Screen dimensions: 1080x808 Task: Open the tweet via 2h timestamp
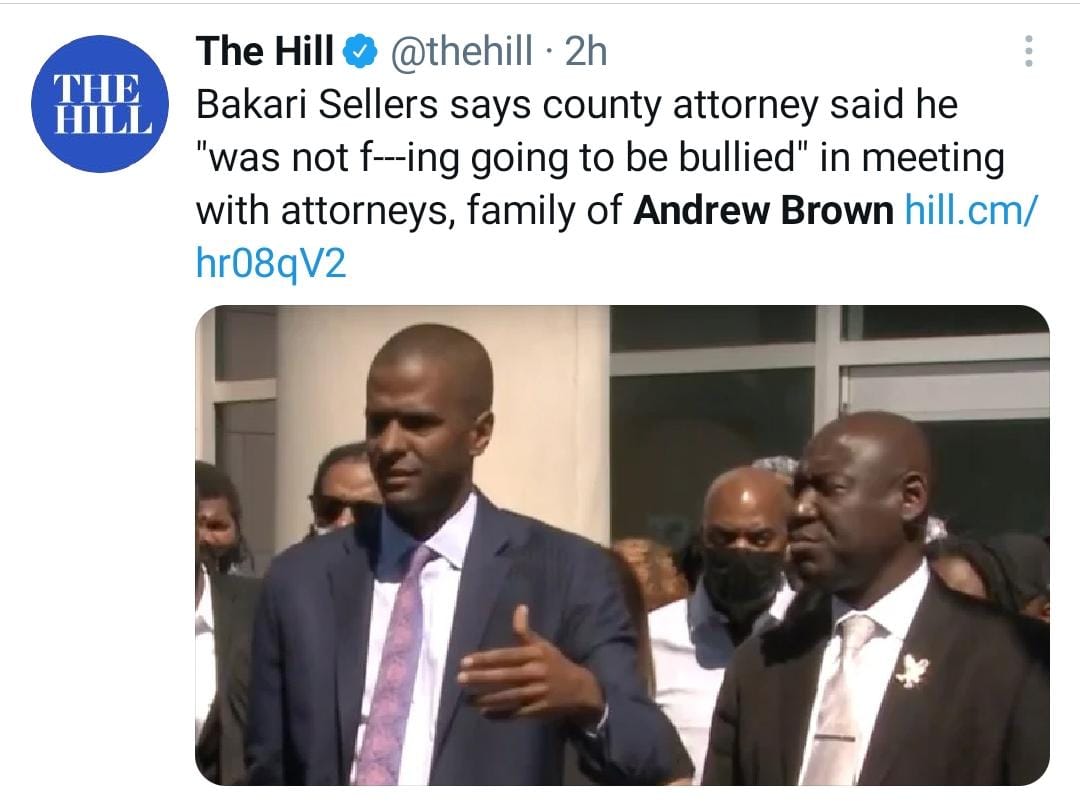point(585,51)
